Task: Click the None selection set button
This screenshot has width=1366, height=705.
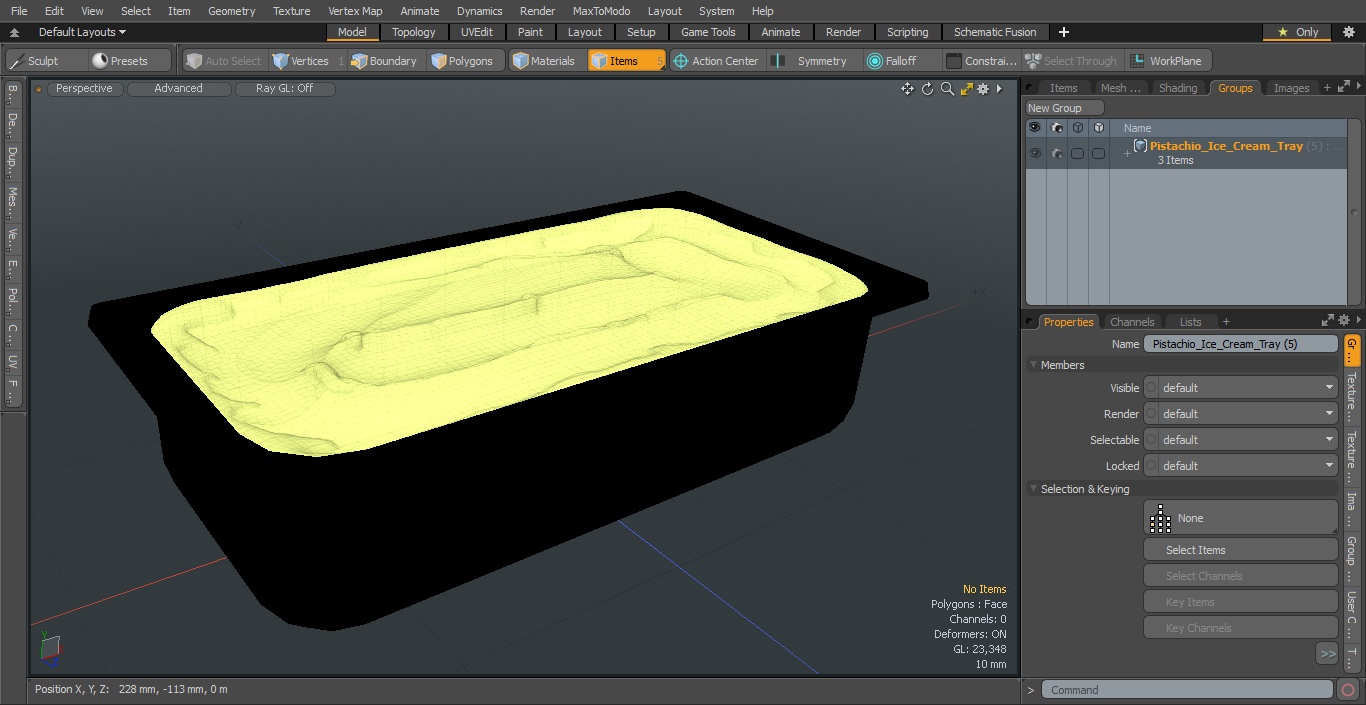Action: (x=1241, y=518)
